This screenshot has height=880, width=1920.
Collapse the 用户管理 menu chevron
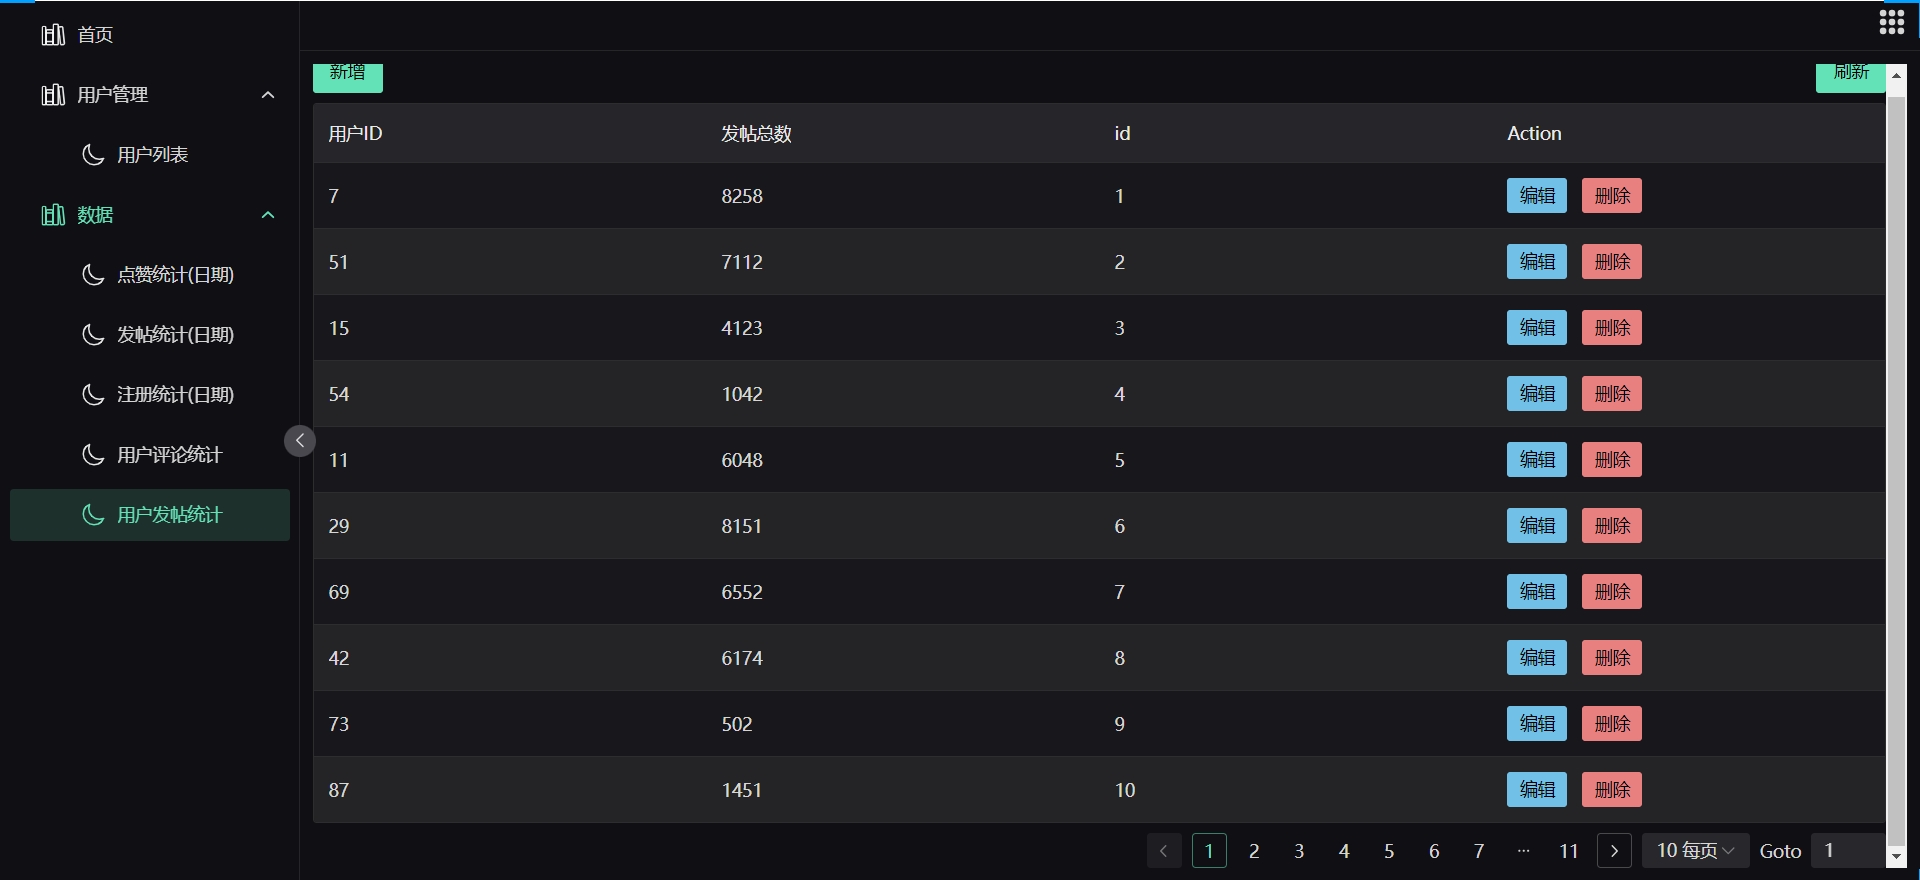[268, 95]
